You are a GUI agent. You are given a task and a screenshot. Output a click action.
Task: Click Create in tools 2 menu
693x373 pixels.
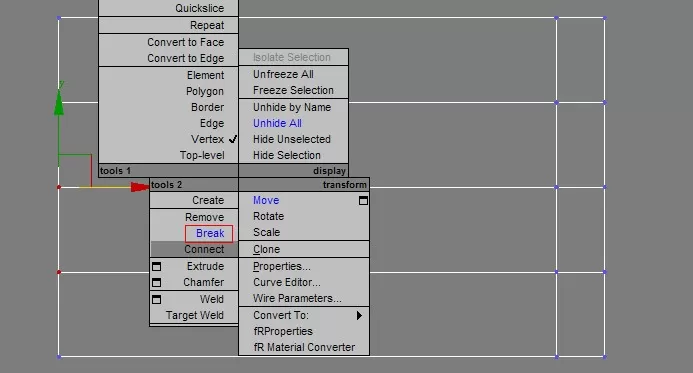208,200
